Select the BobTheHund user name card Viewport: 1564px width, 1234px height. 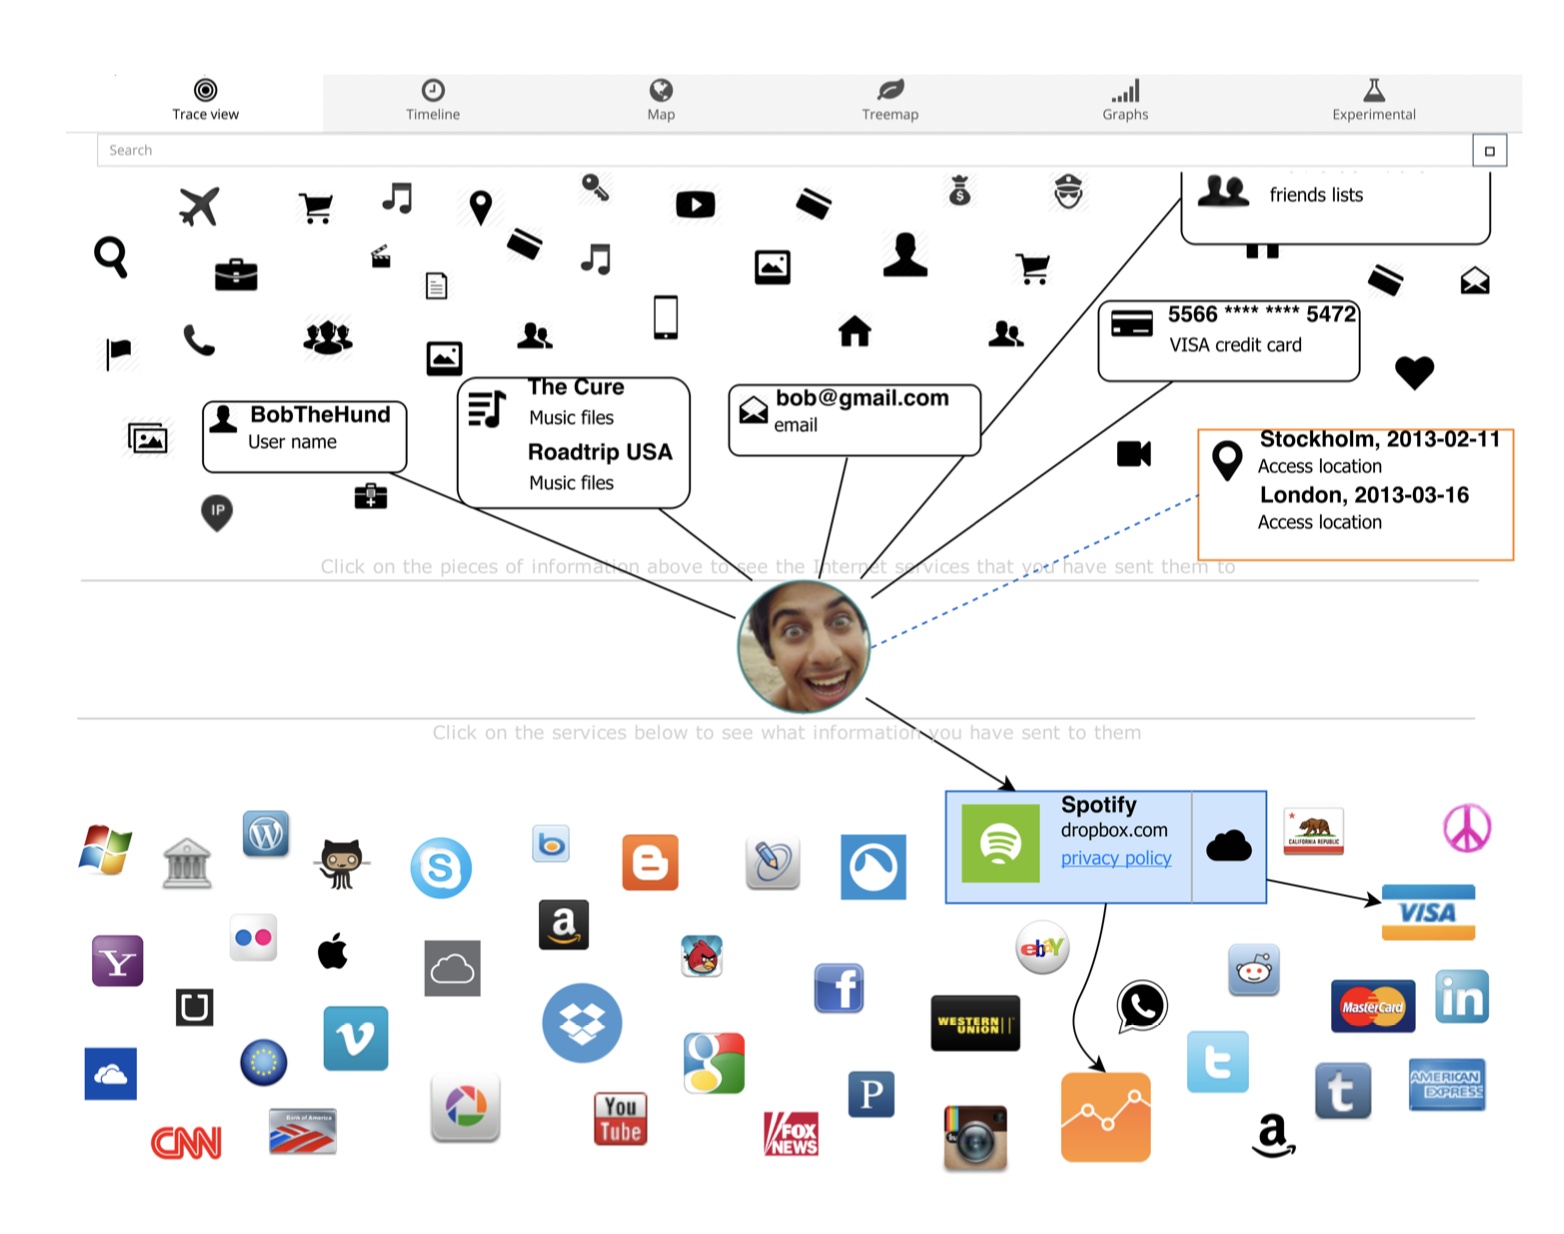[305, 436]
